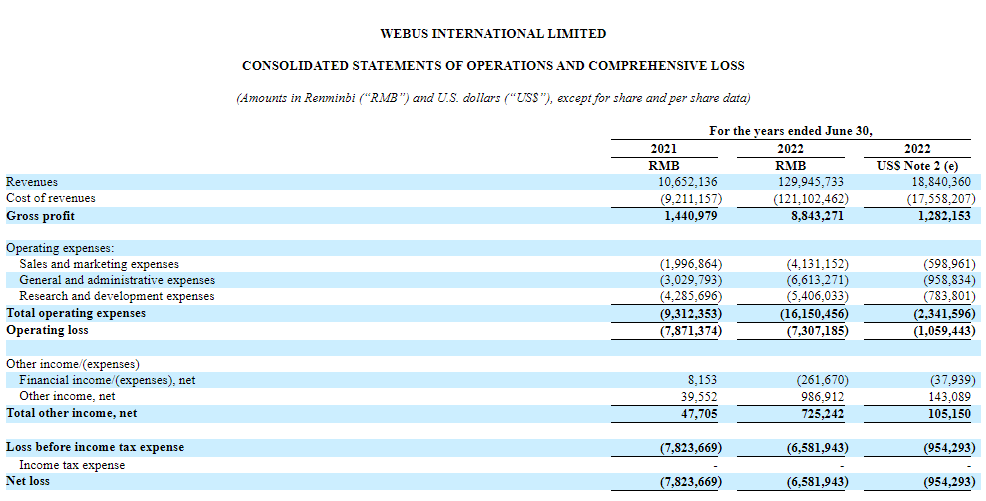The image size is (986, 501).
Task: Select the 1,440,979 gross profit value
Action: [684, 215]
